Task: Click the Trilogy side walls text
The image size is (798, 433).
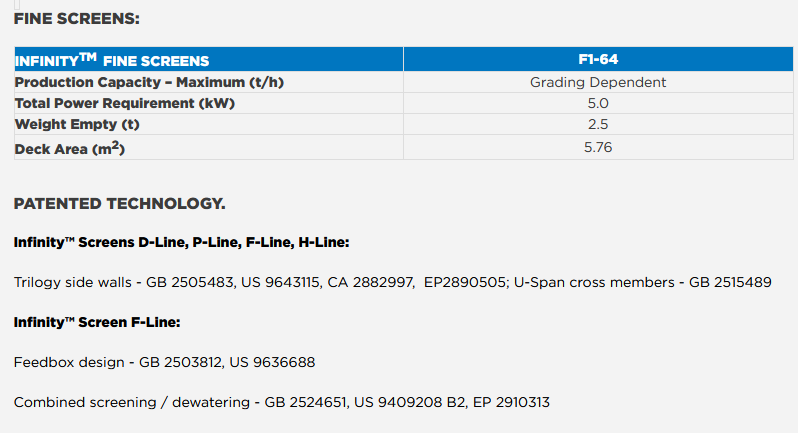Action: tap(72, 283)
